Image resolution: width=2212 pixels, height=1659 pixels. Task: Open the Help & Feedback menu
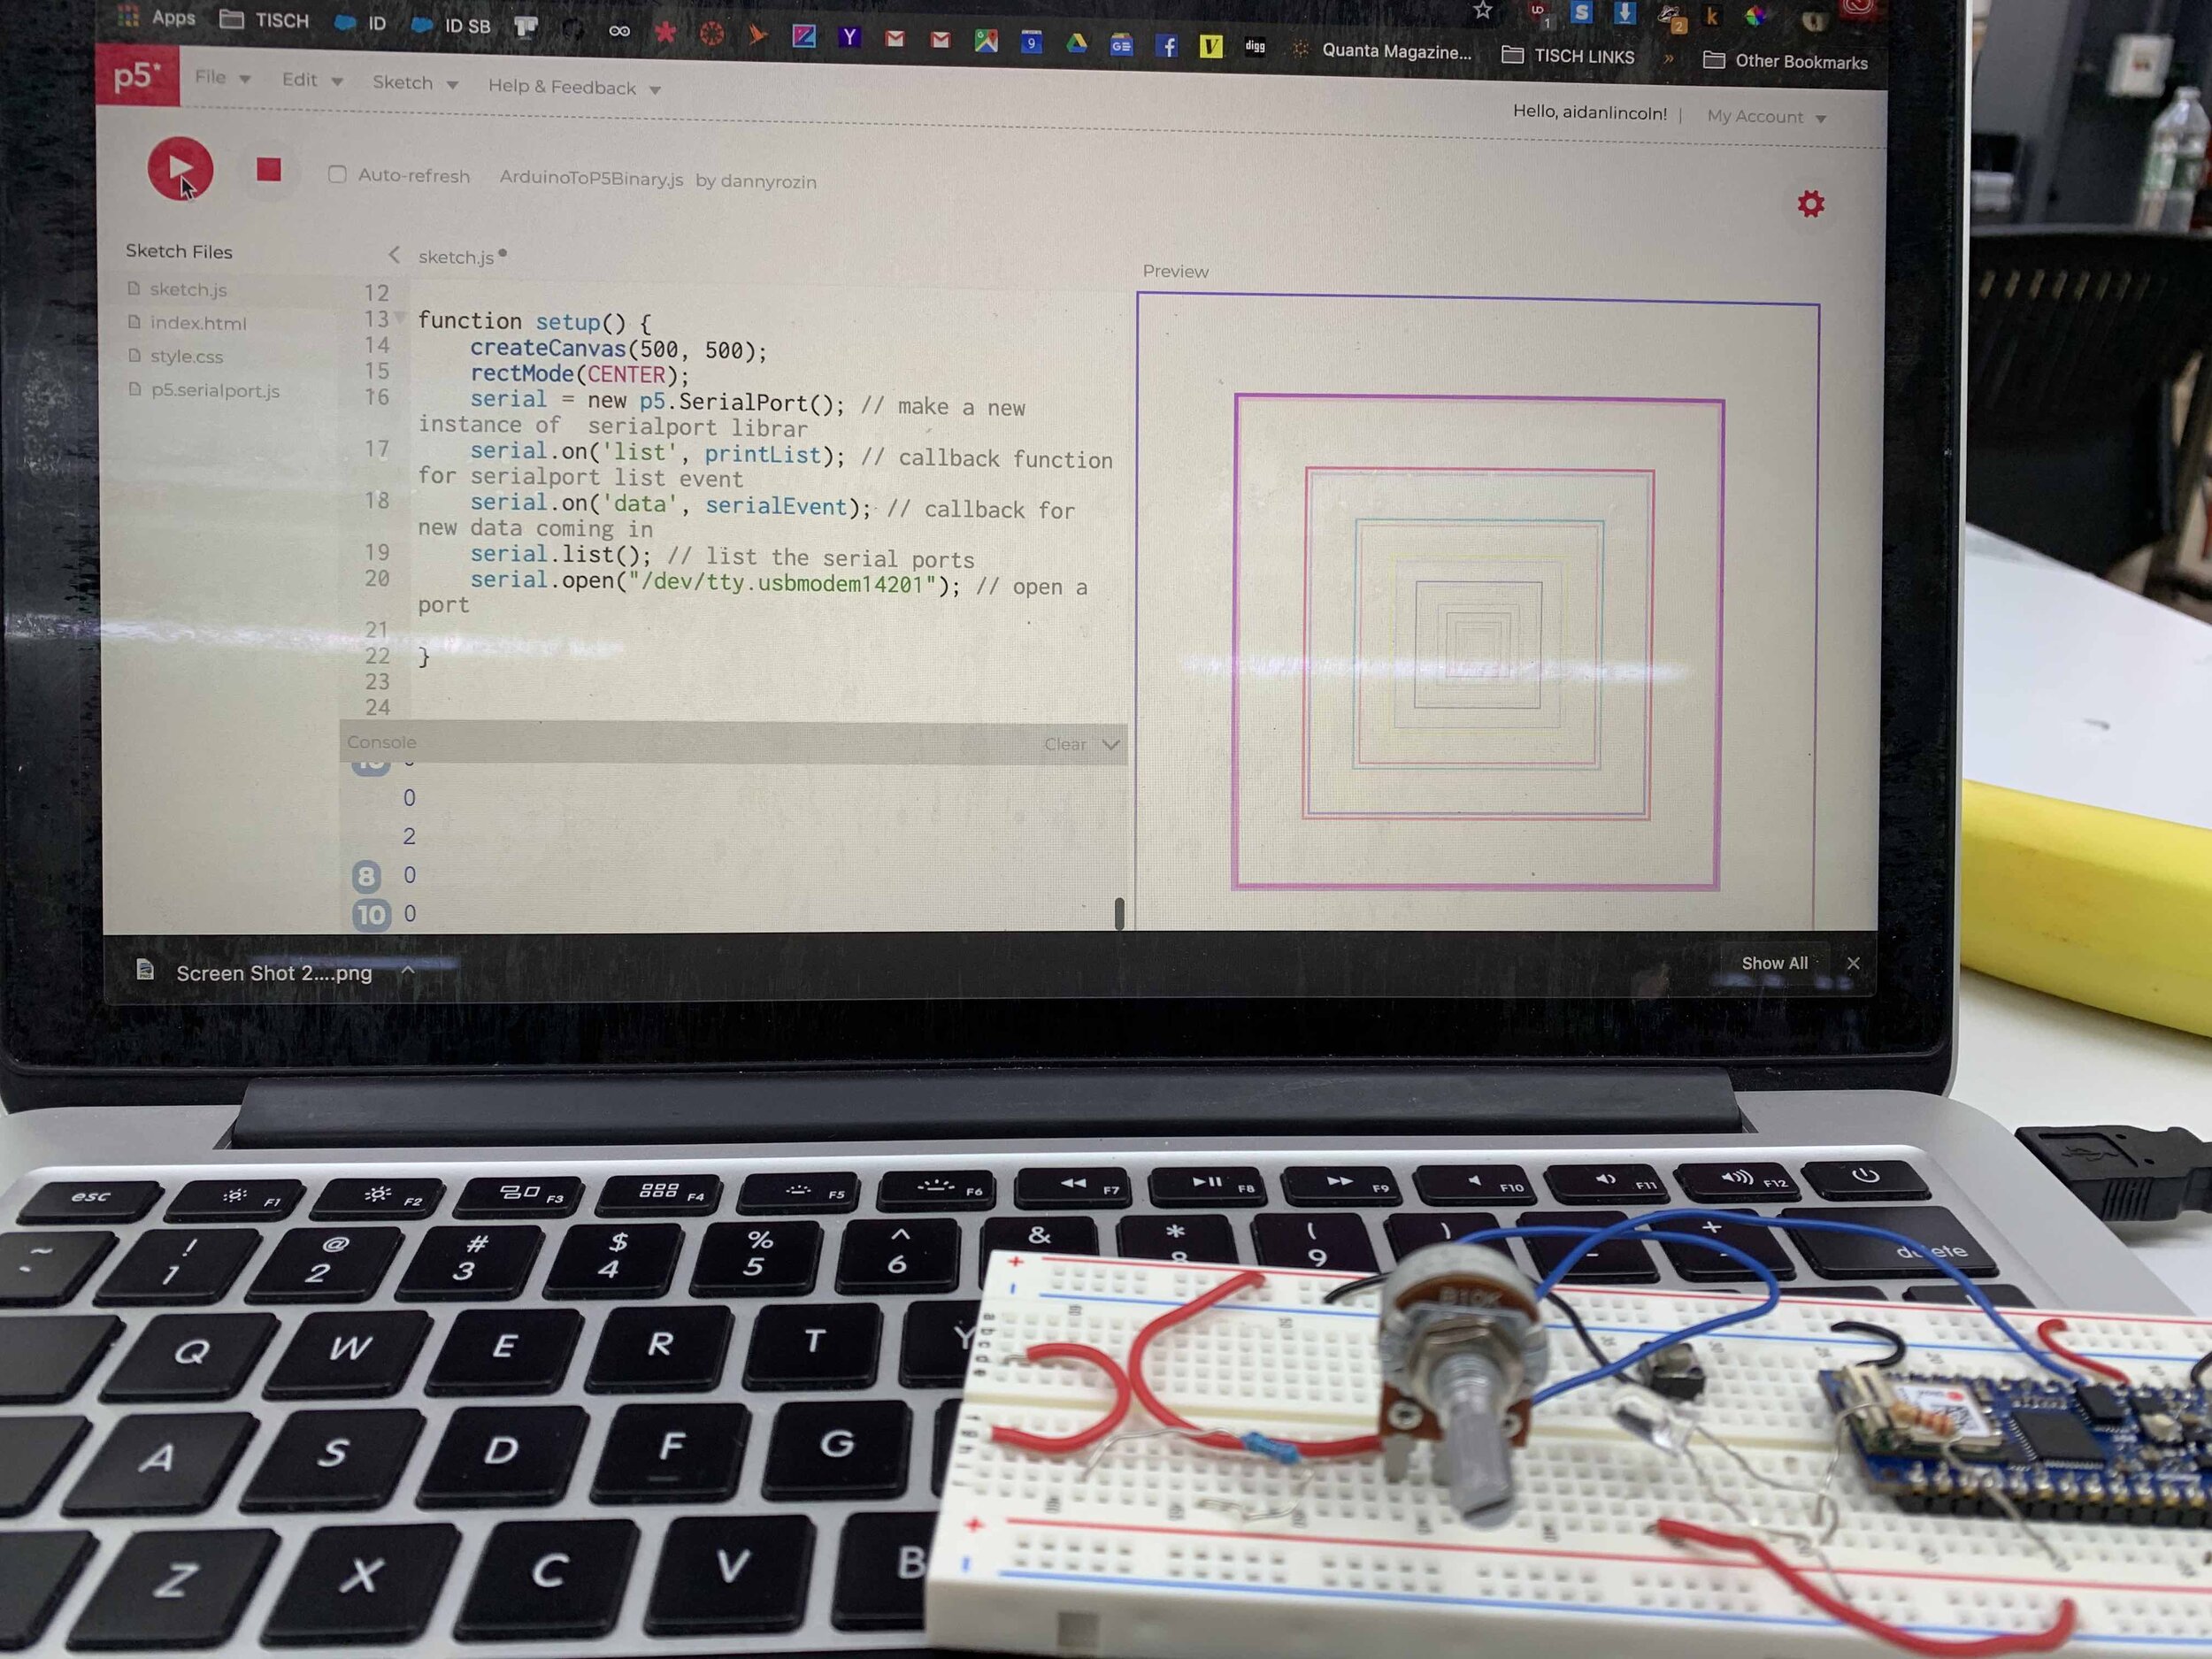pyautogui.click(x=574, y=87)
